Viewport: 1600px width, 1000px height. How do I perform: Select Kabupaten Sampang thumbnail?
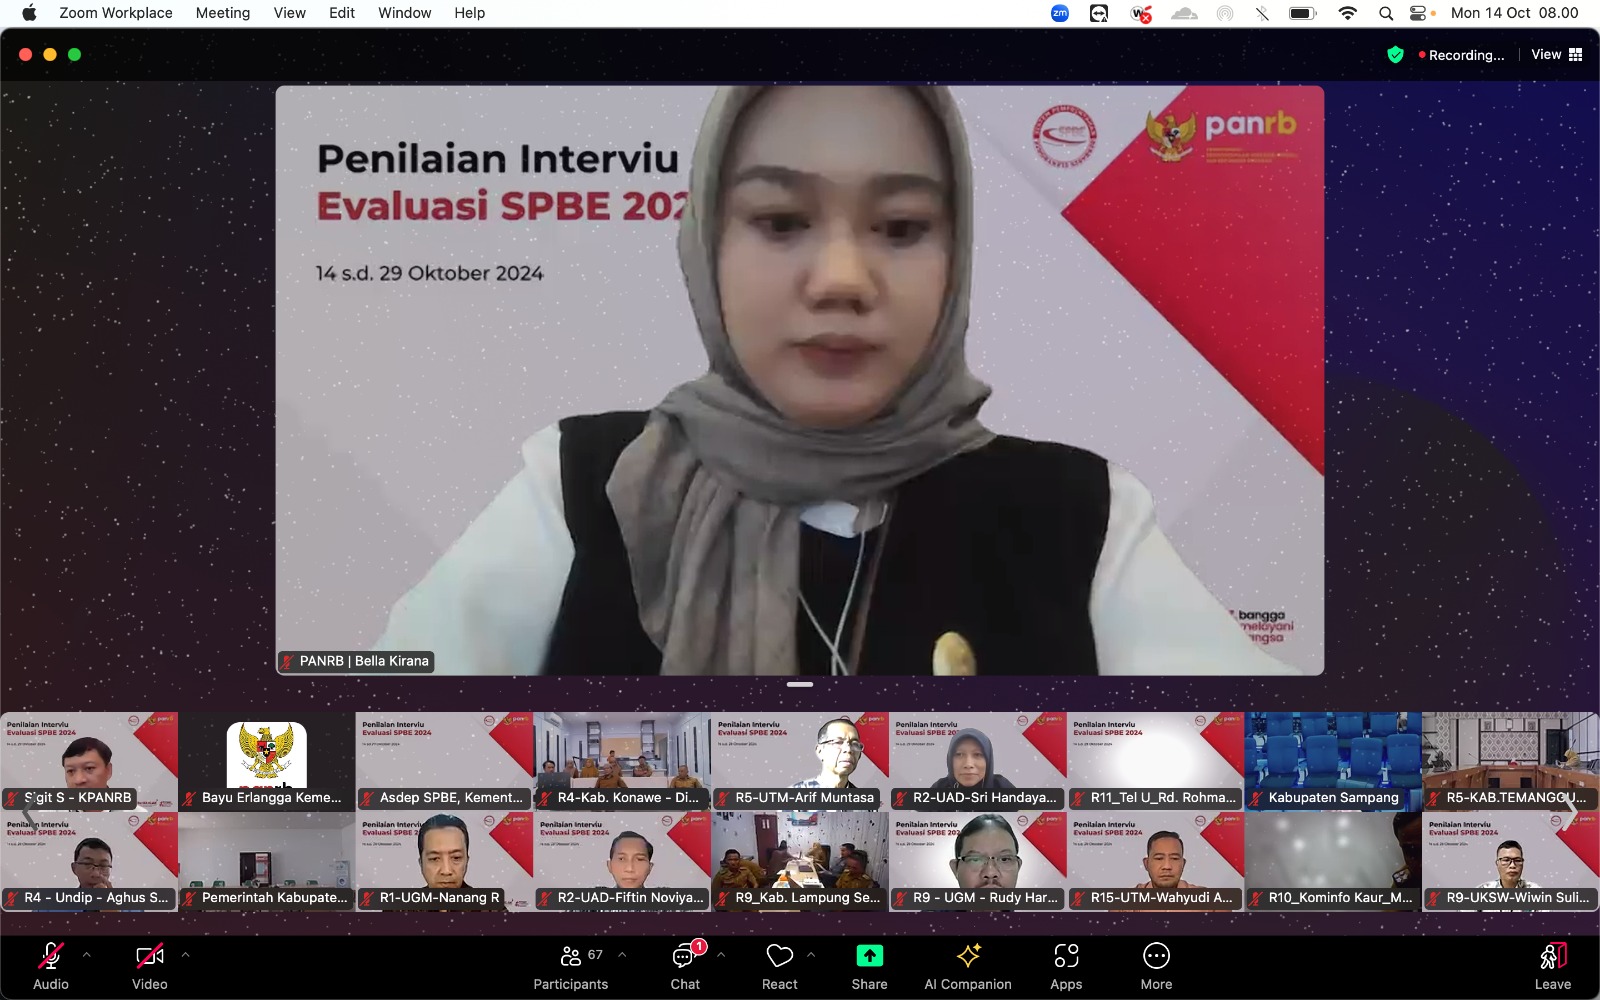pyautogui.click(x=1333, y=760)
